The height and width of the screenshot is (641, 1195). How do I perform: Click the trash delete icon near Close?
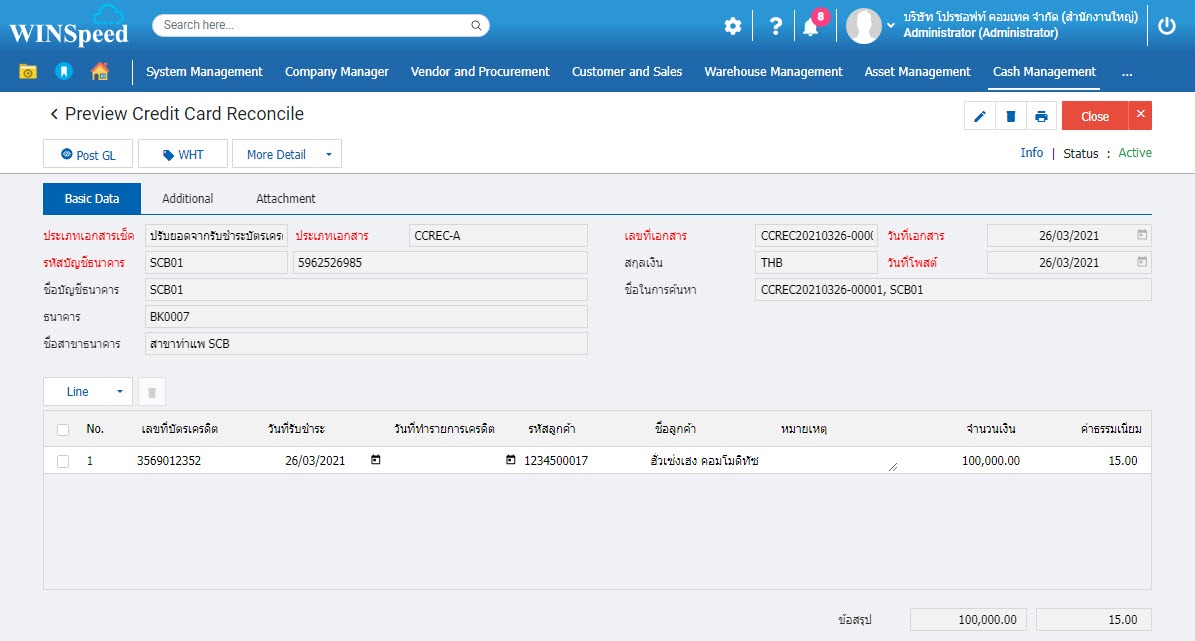[x=1011, y=116]
